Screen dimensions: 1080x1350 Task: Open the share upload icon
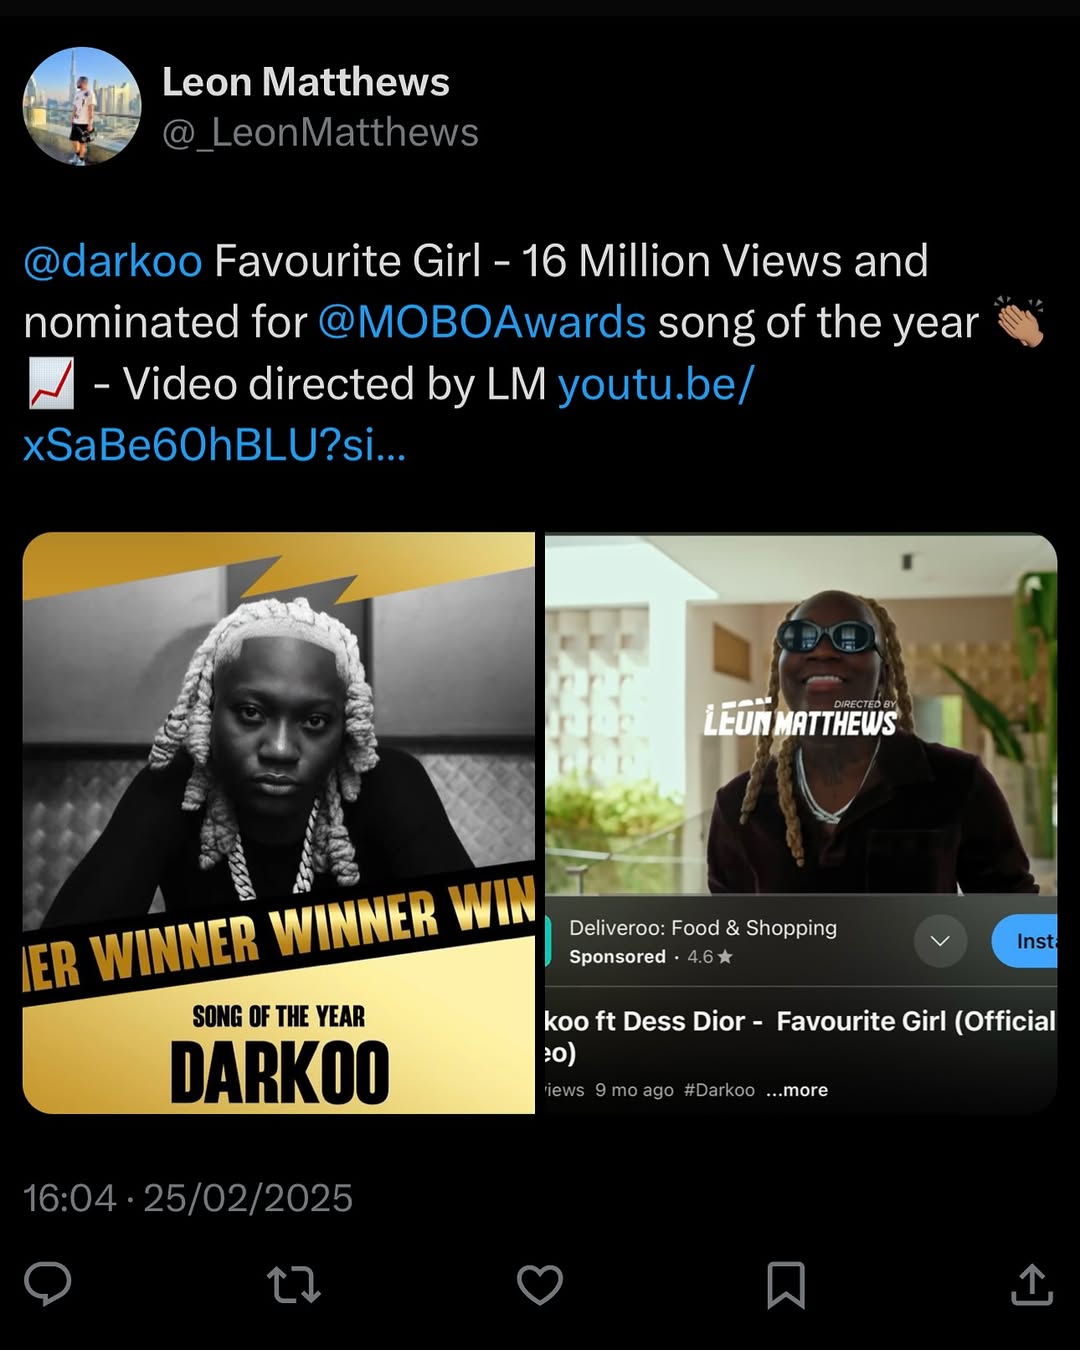click(x=1032, y=1284)
